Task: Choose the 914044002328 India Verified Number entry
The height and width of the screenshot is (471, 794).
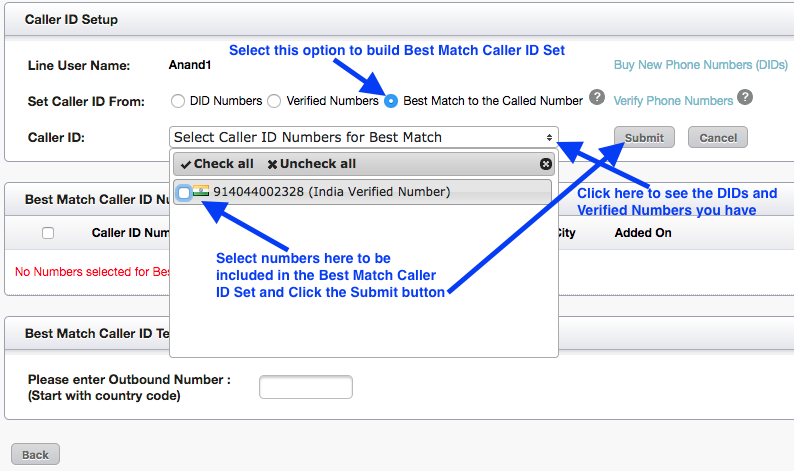Action: [x=331, y=192]
